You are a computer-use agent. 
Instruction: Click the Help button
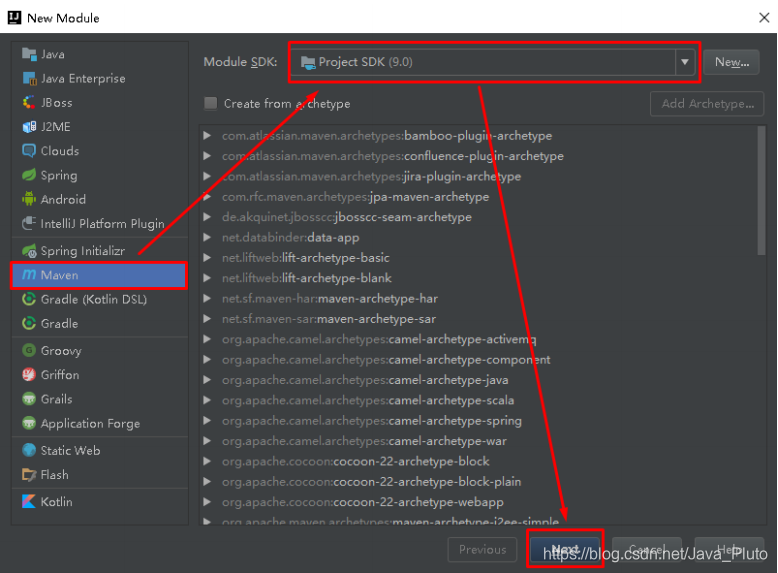[x=729, y=549]
